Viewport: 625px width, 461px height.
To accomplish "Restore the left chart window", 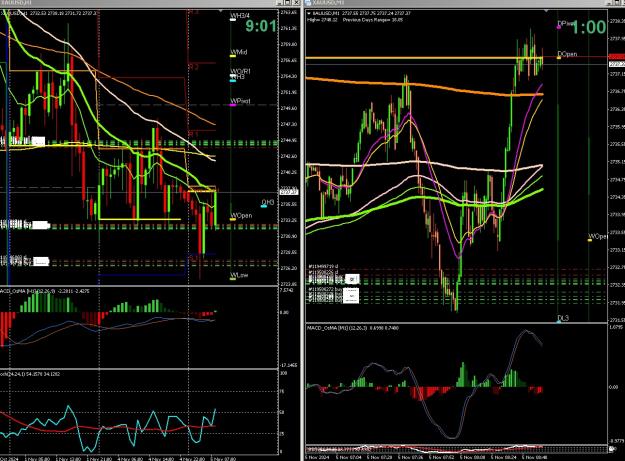I will (x=288, y=2).
